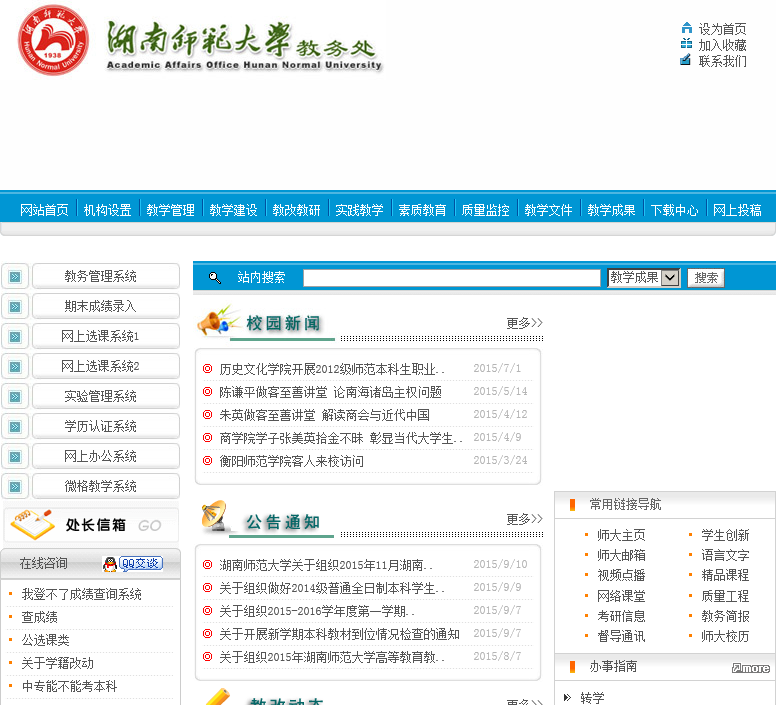Open the 教务简报 quick link

pyautogui.click(x=725, y=616)
